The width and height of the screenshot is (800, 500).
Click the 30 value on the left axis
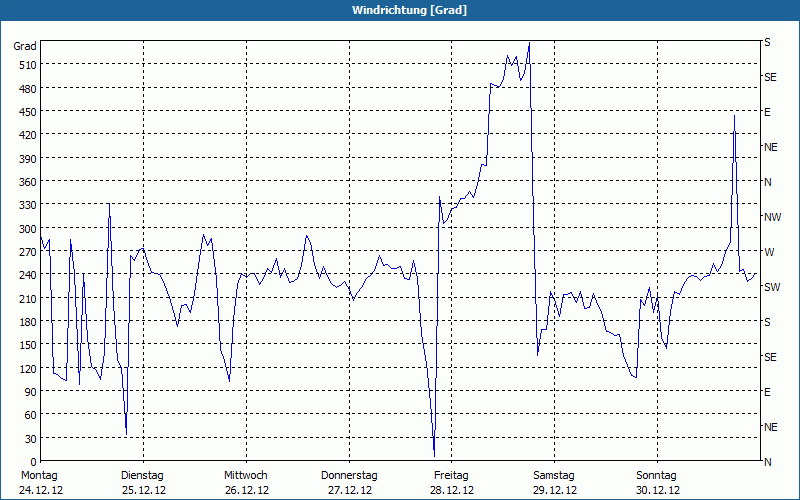click(31, 439)
